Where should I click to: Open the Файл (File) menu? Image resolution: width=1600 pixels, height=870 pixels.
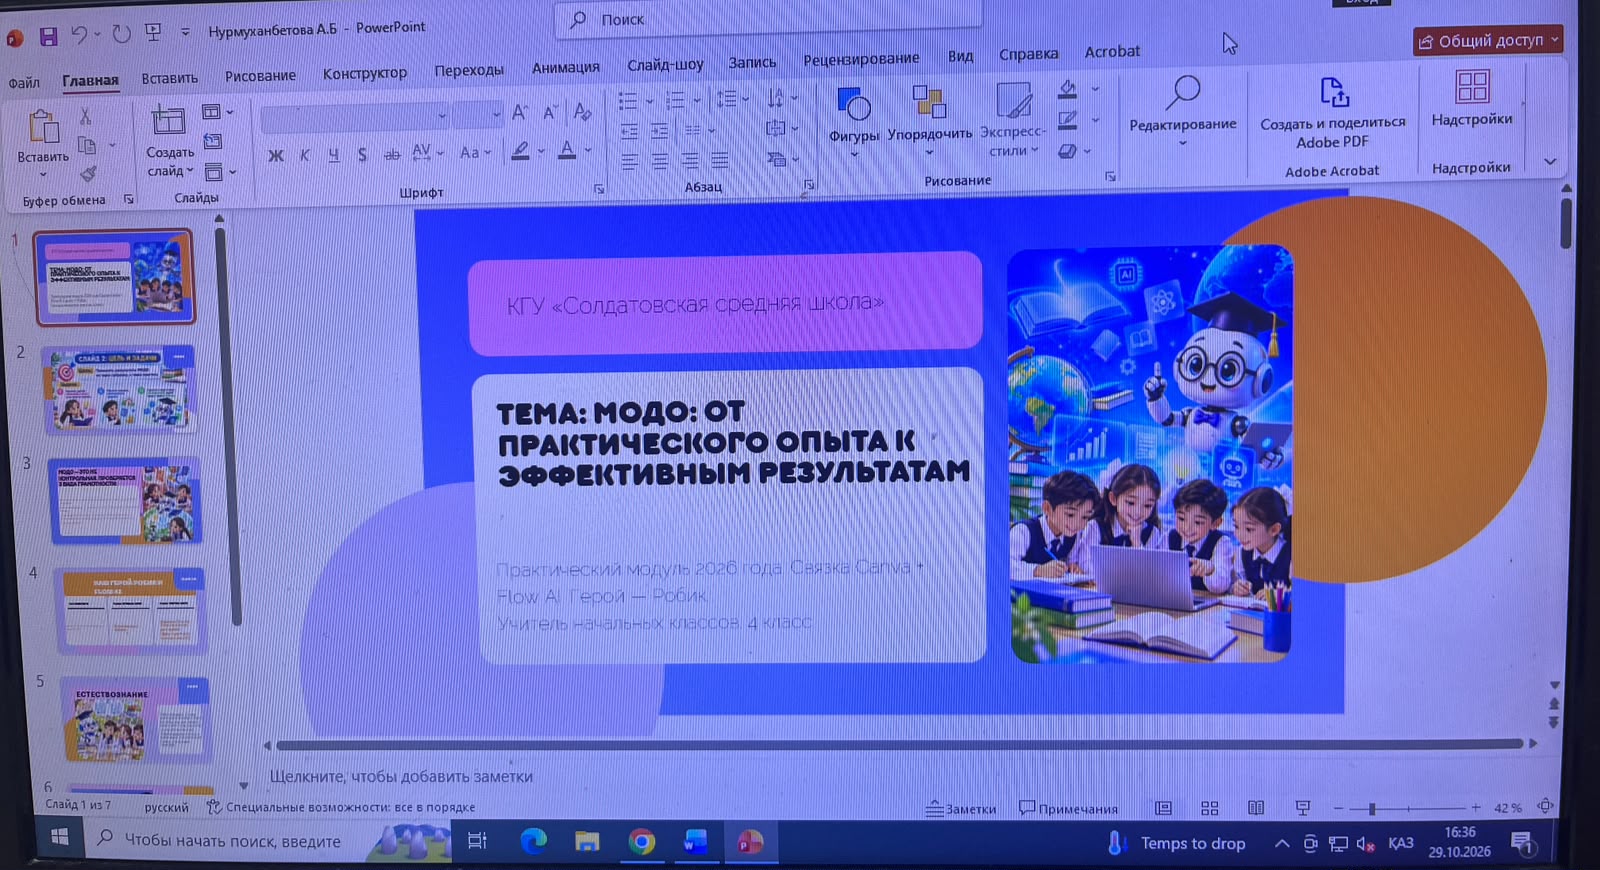(24, 83)
